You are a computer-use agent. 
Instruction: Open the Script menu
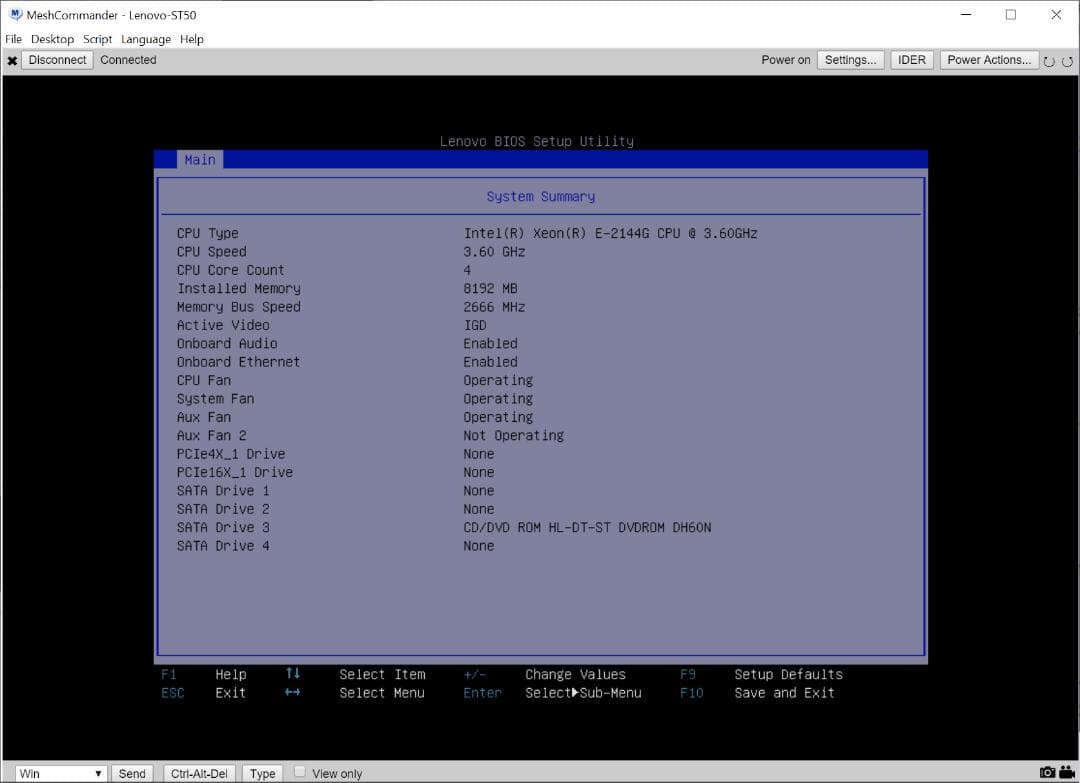pos(97,39)
